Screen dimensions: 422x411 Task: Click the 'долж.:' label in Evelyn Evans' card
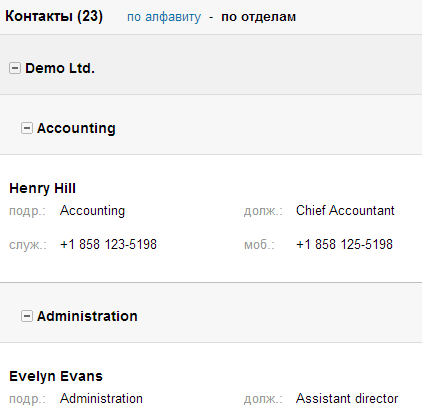click(x=263, y=399)
